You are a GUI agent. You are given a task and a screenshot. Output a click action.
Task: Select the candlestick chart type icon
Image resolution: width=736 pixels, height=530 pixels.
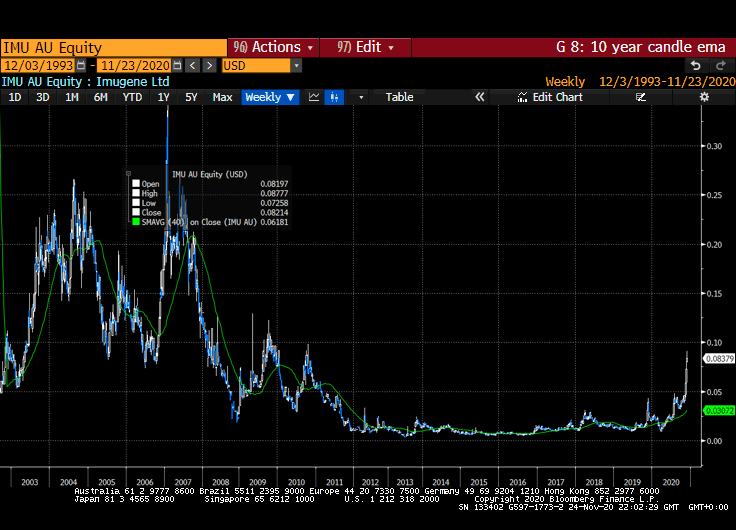point(334,97)
